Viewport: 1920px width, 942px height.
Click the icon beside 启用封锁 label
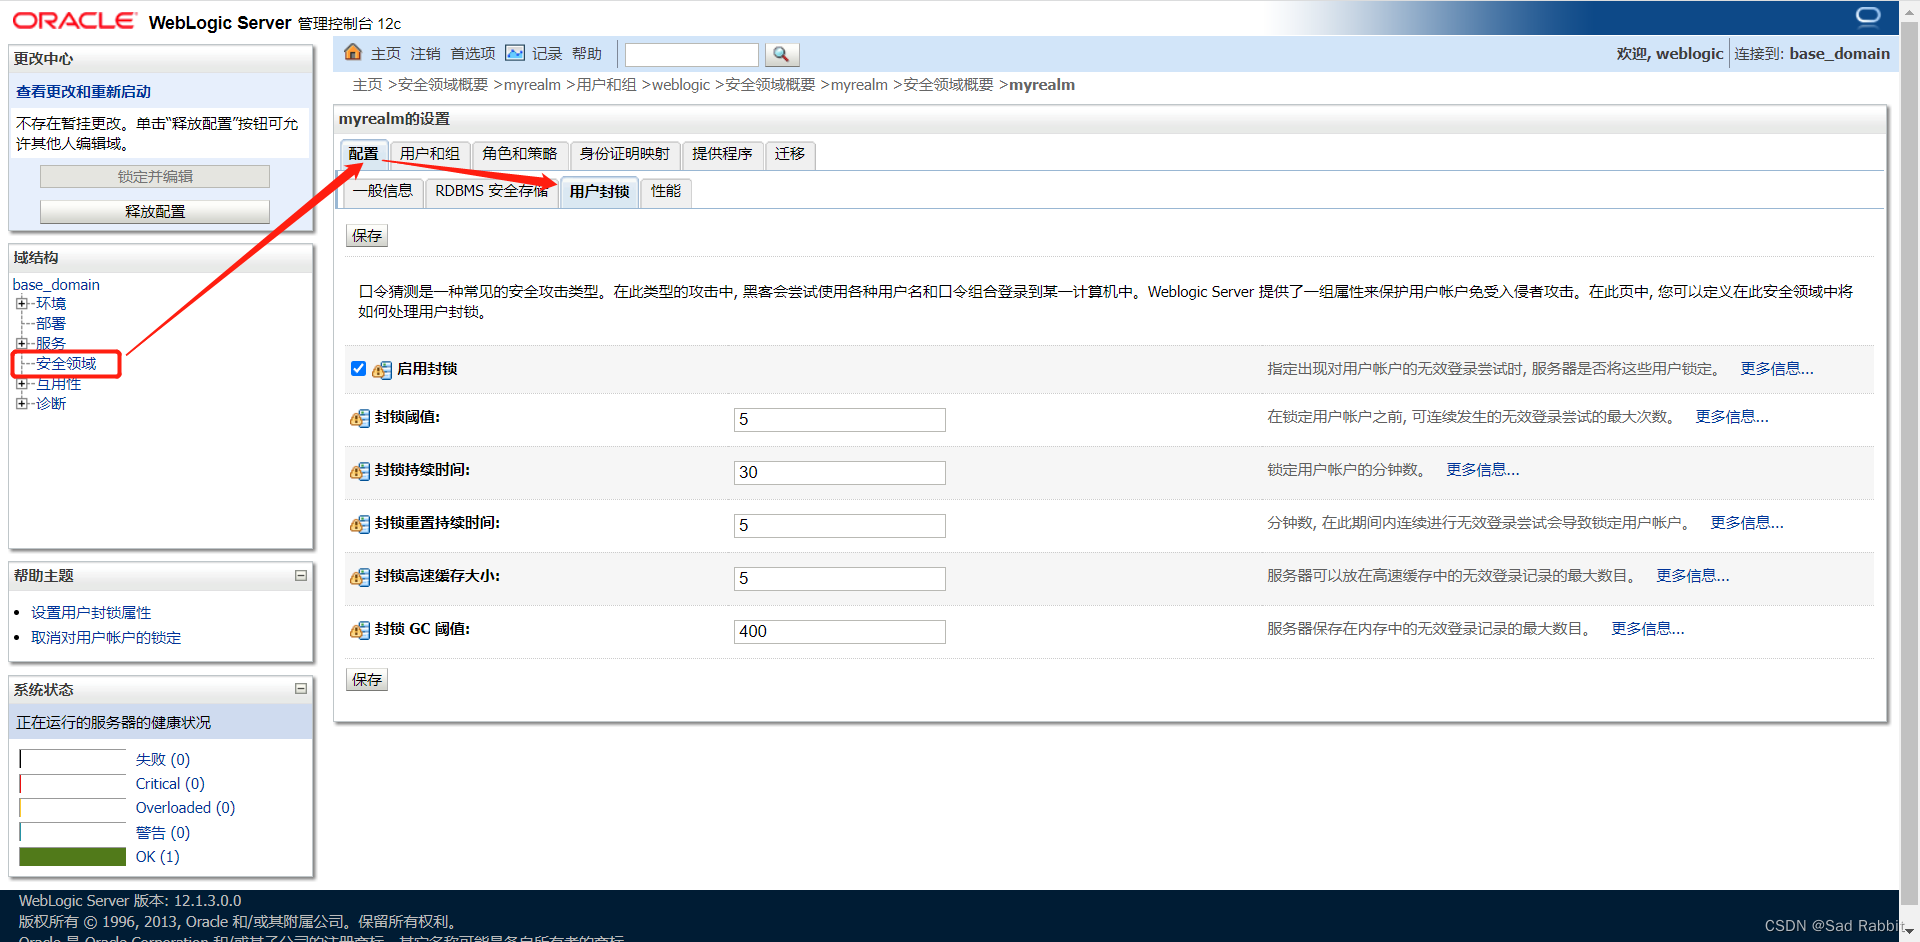point(382,370)
